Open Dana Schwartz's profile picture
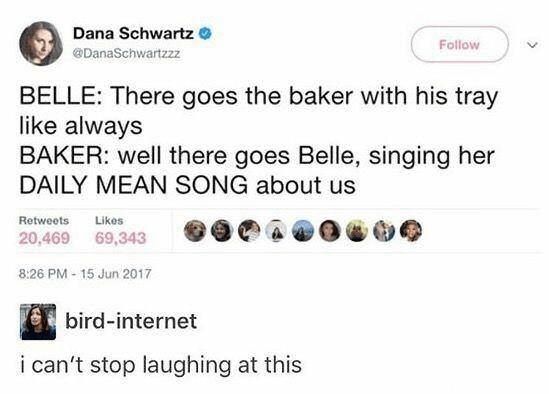Viewport: 549px width, 394px height. tap(41, 44)
